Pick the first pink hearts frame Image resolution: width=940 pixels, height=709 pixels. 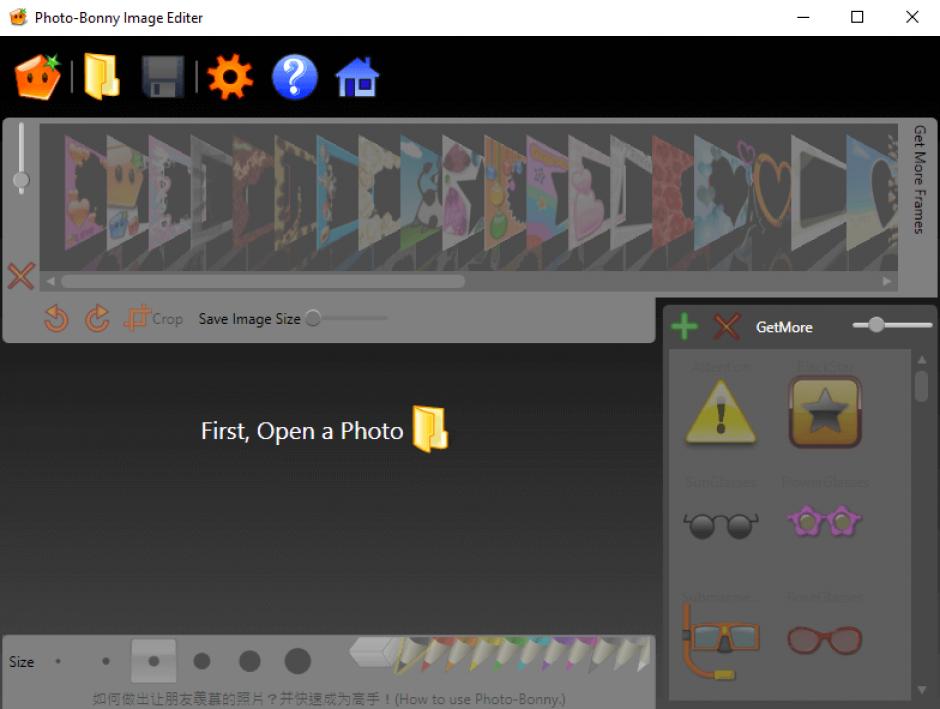tap(85, 192)
